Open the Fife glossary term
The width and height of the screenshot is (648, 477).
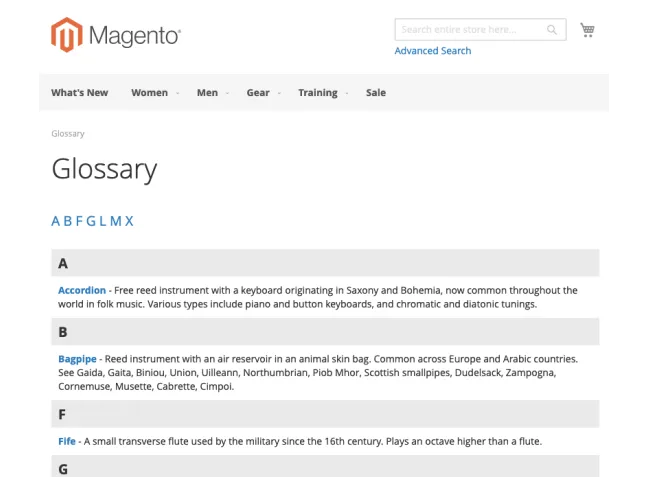(x=67, y=441)
